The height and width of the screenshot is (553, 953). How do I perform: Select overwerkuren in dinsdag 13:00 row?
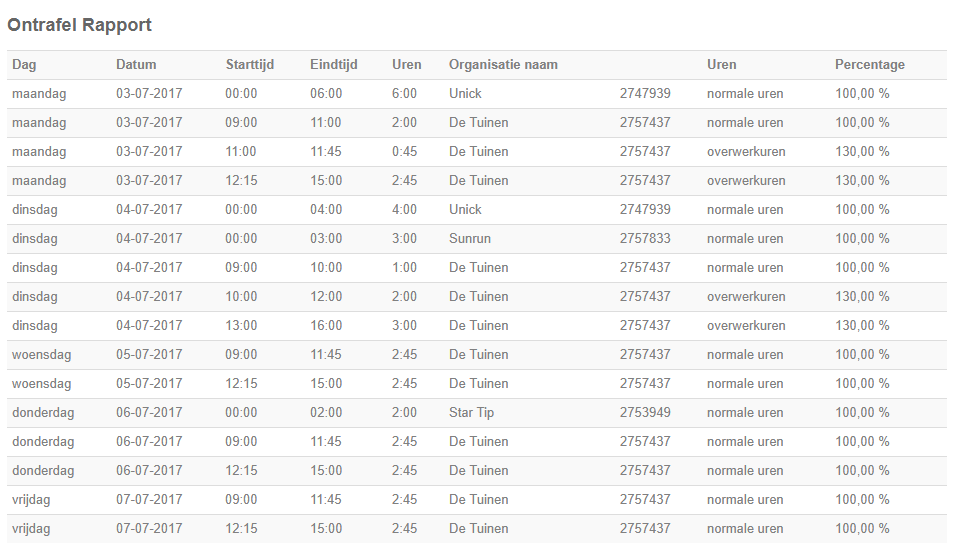click(x=746, y=326)
